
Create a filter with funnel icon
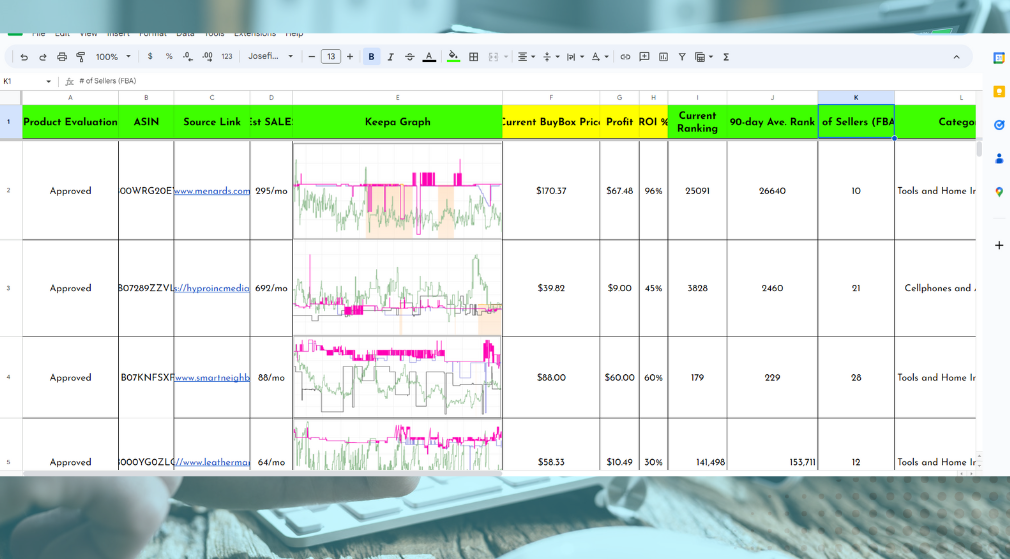click(681, 57)
